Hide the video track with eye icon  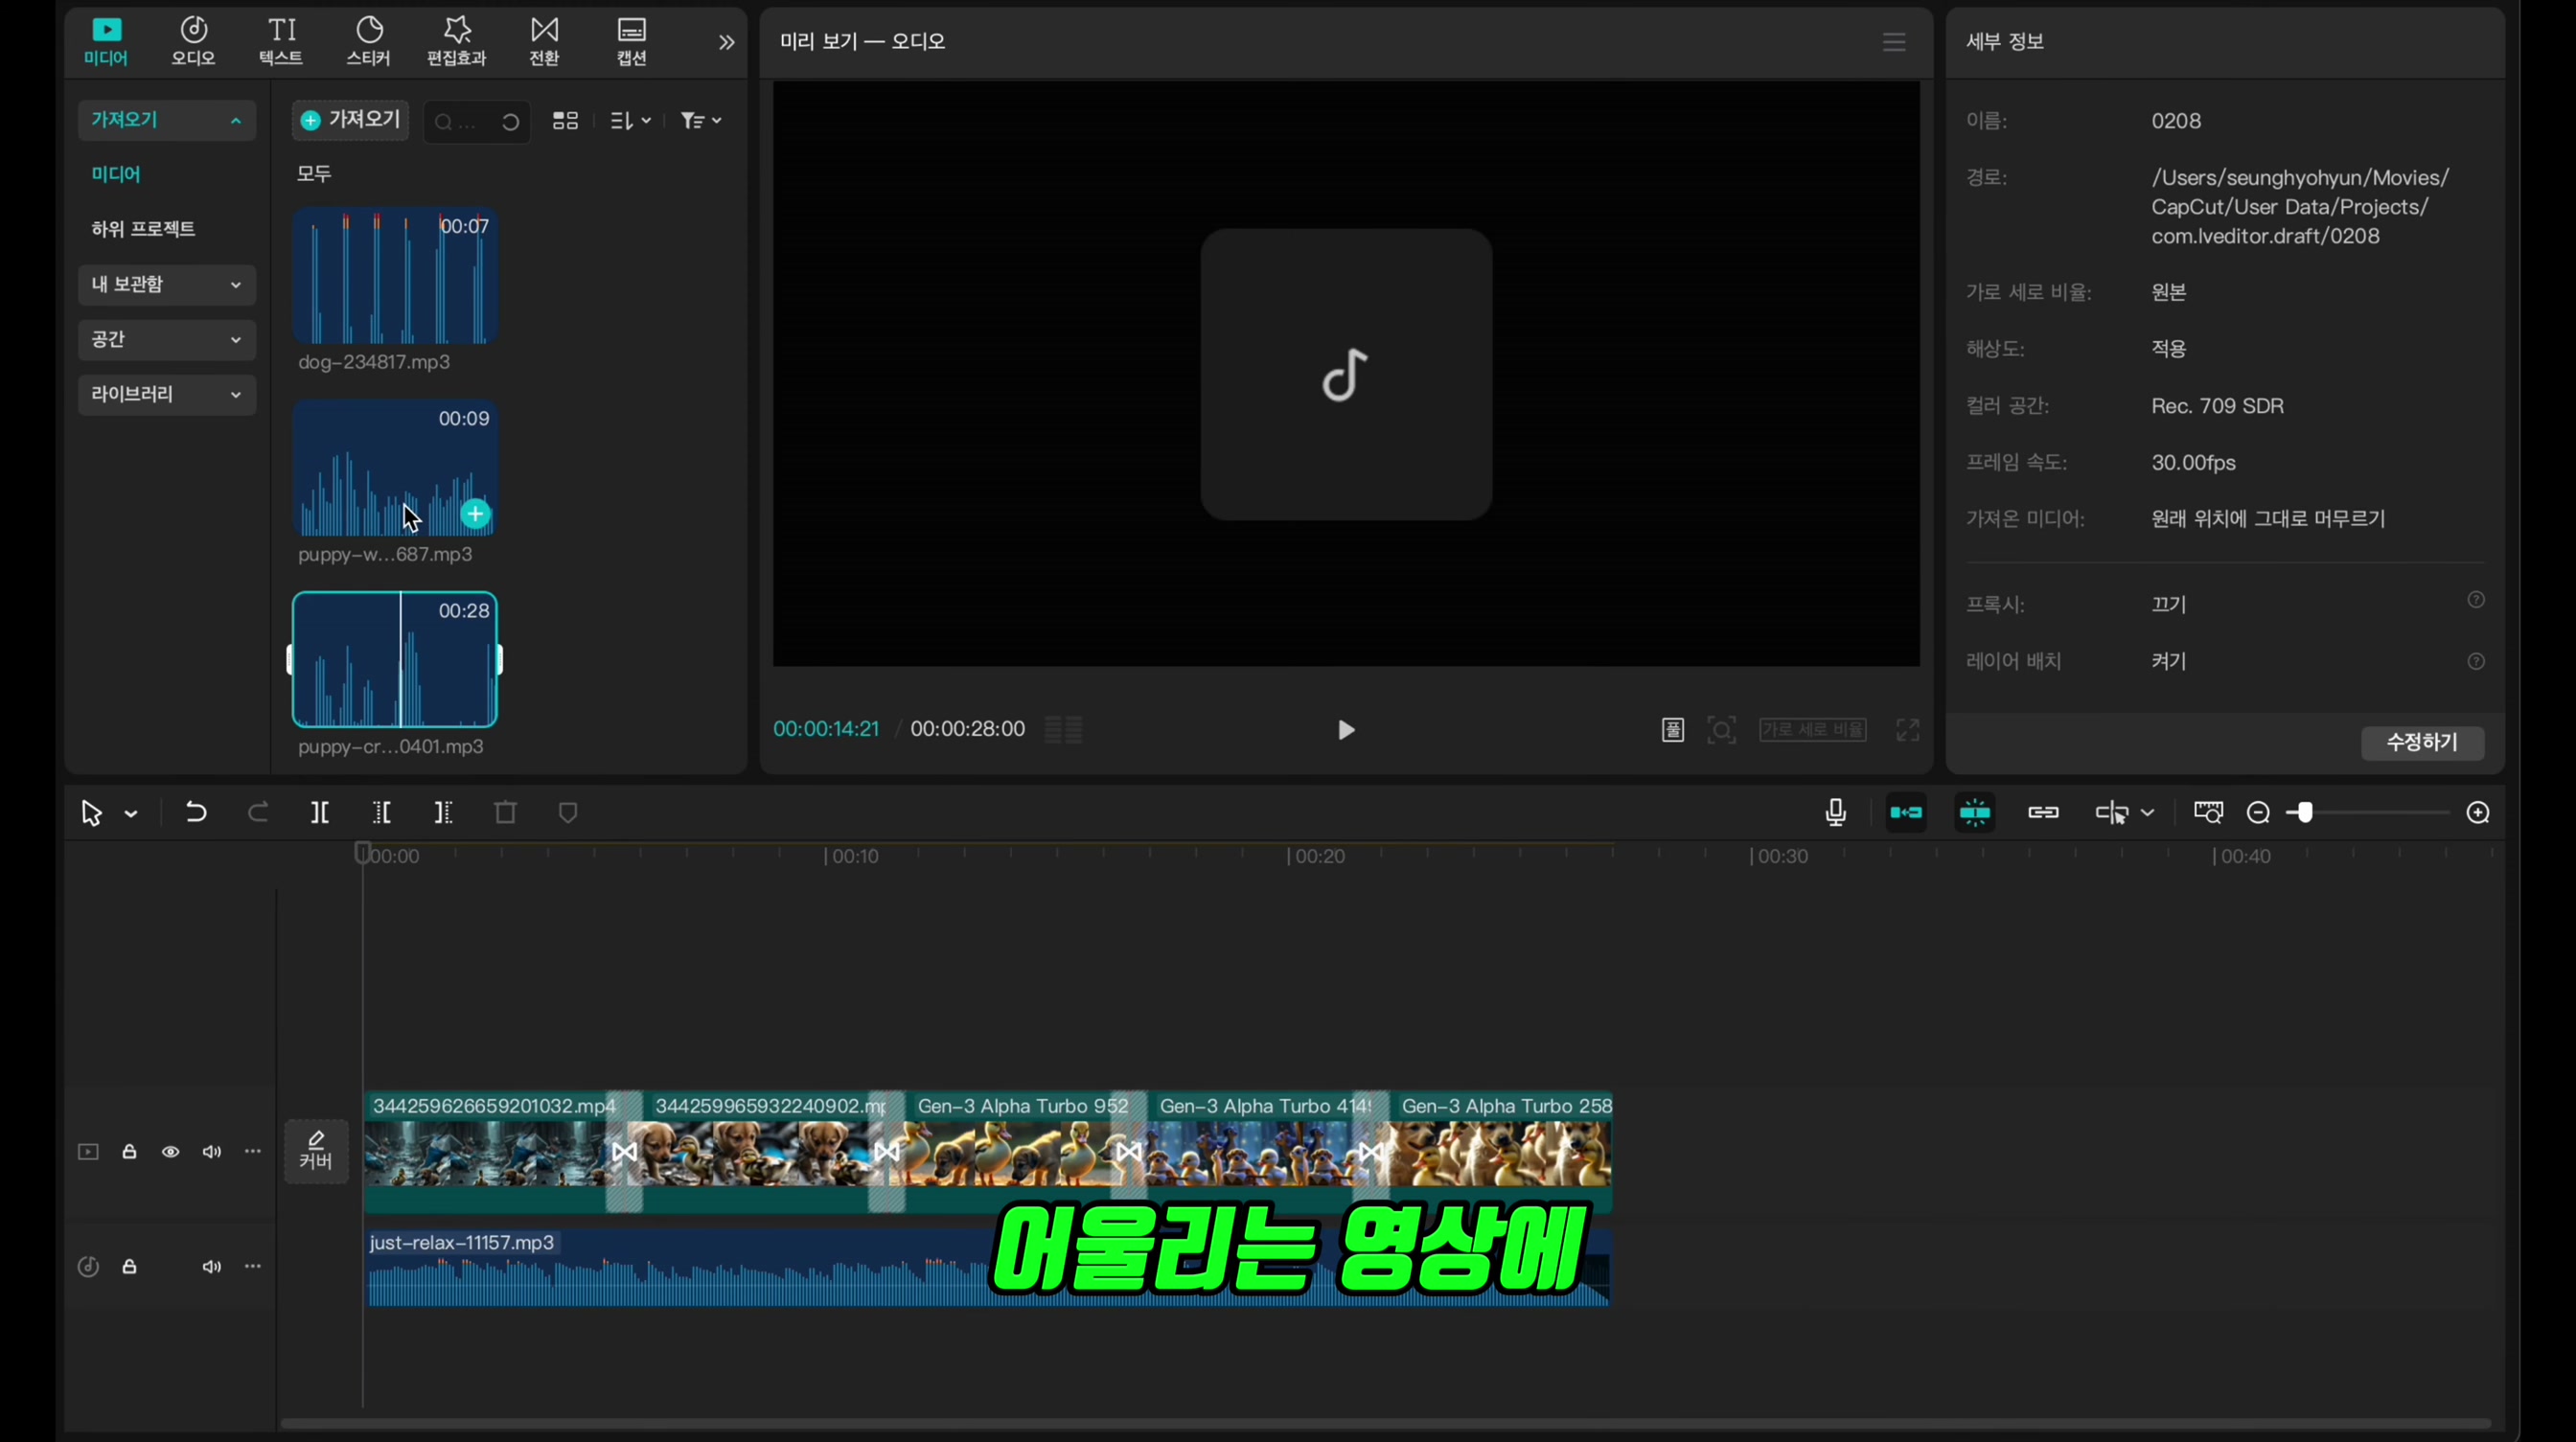click(171, 1152)
